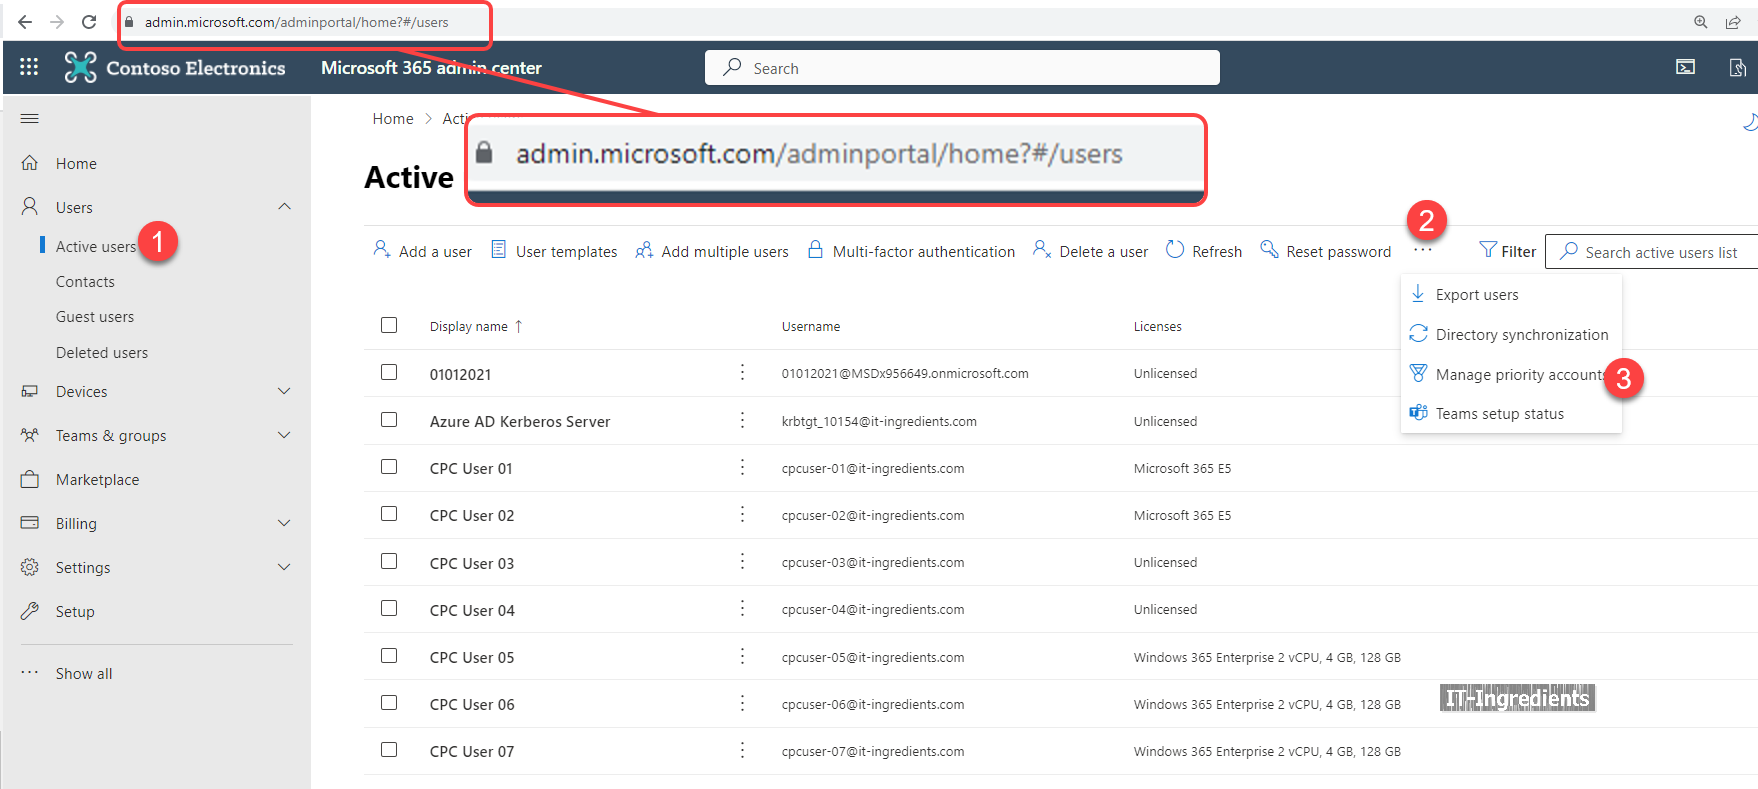This screenshot has height=789, width=1758.
Task: Reload the page with browser refresh icon
Action: pyautogui.click(x=89, y=21)
